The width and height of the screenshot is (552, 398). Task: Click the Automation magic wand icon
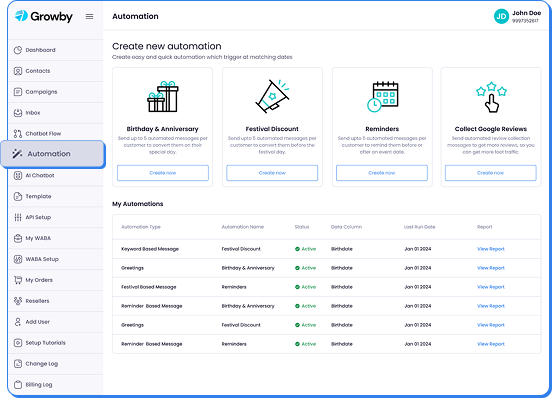click(17, 154)
